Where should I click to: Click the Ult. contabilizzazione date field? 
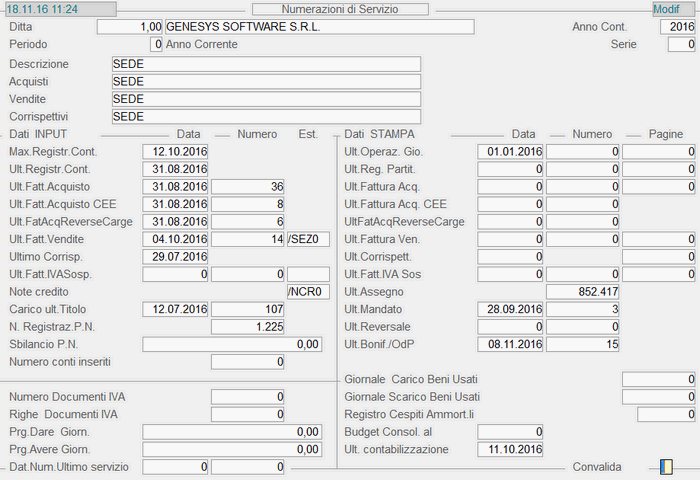point(510,449)
